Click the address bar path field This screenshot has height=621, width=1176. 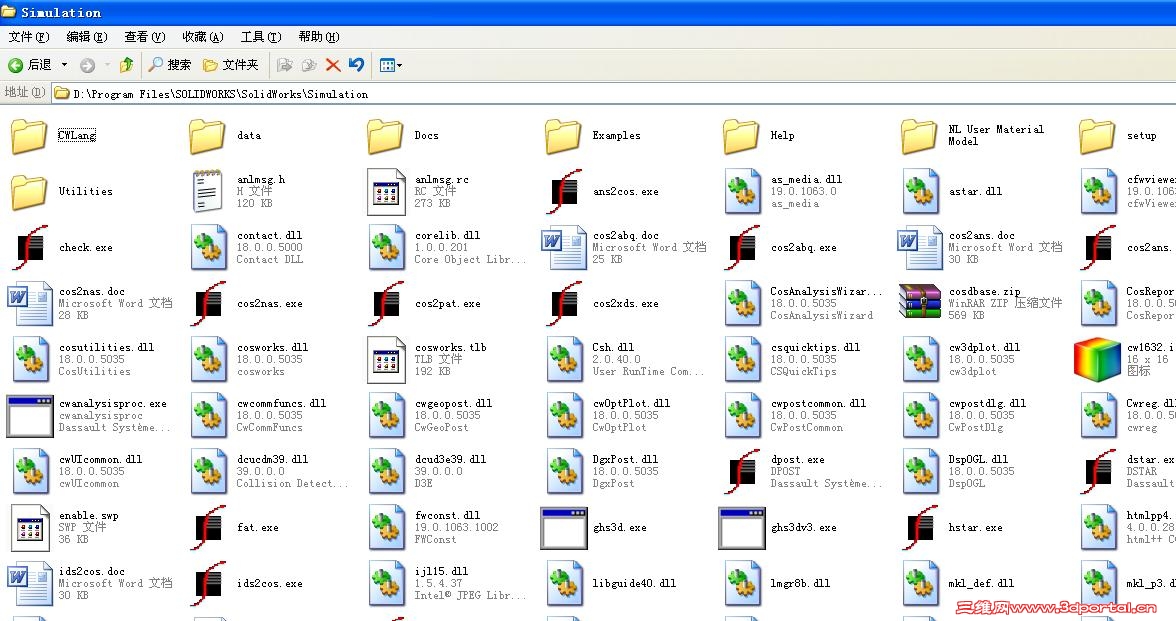(614, 94)
